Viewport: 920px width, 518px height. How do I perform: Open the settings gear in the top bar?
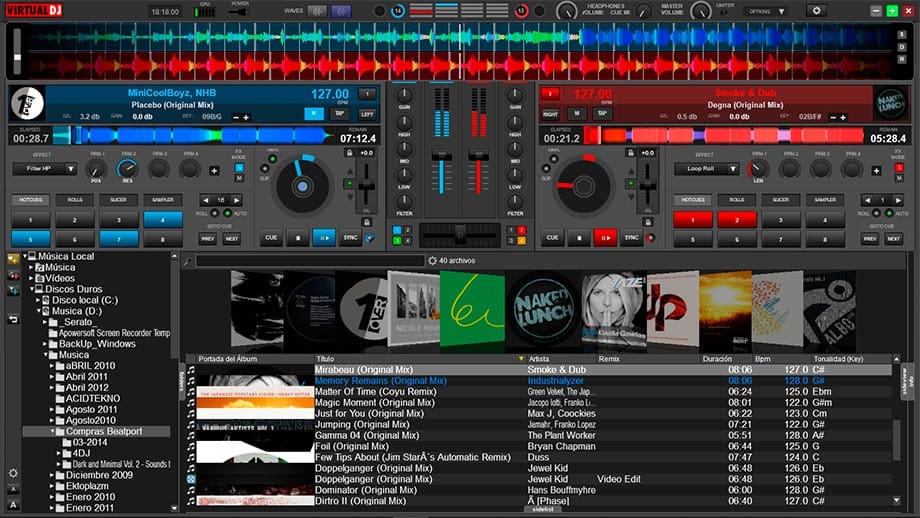click(x=816, y=11)
